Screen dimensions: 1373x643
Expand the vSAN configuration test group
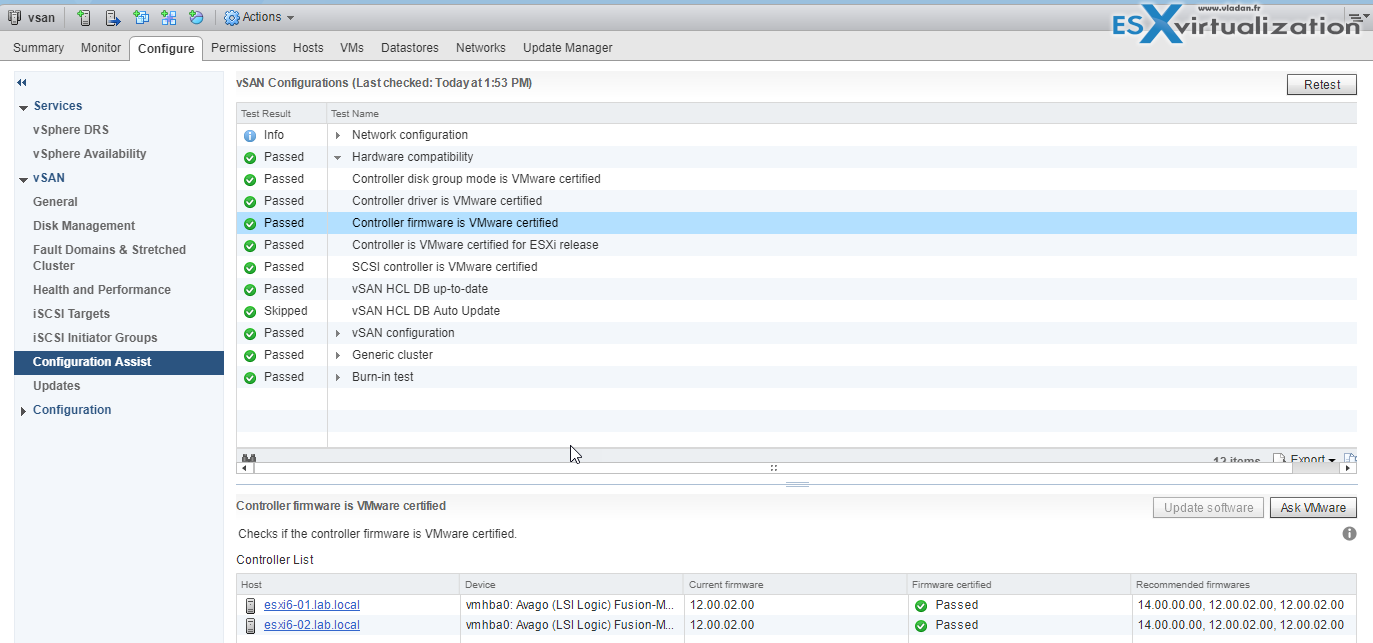pos(338,333)
